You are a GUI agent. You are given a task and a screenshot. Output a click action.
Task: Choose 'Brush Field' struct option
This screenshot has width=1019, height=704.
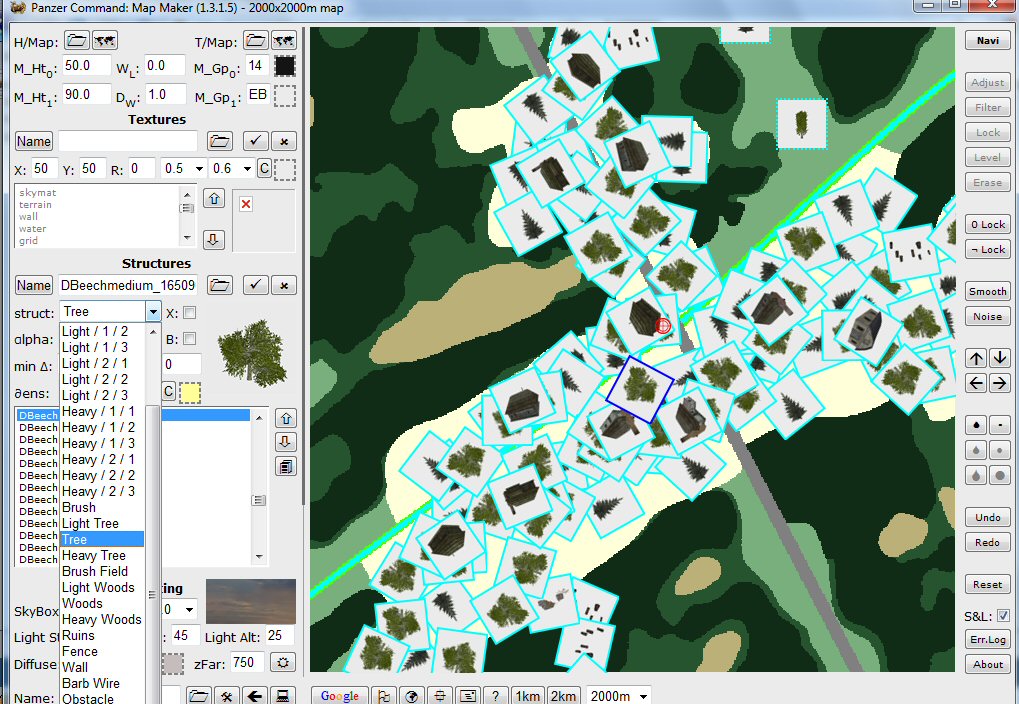[x=95, y=571]
